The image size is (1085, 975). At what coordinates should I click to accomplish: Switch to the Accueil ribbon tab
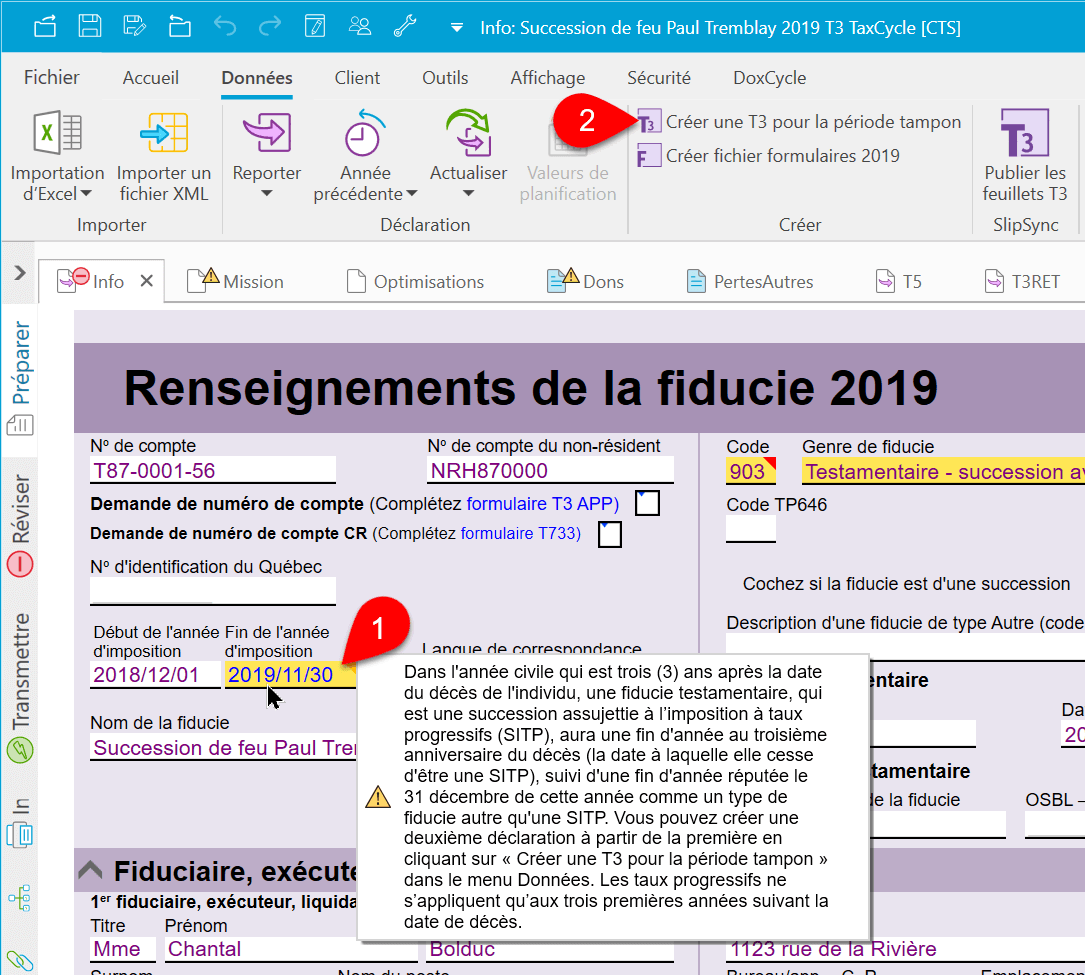151,78
